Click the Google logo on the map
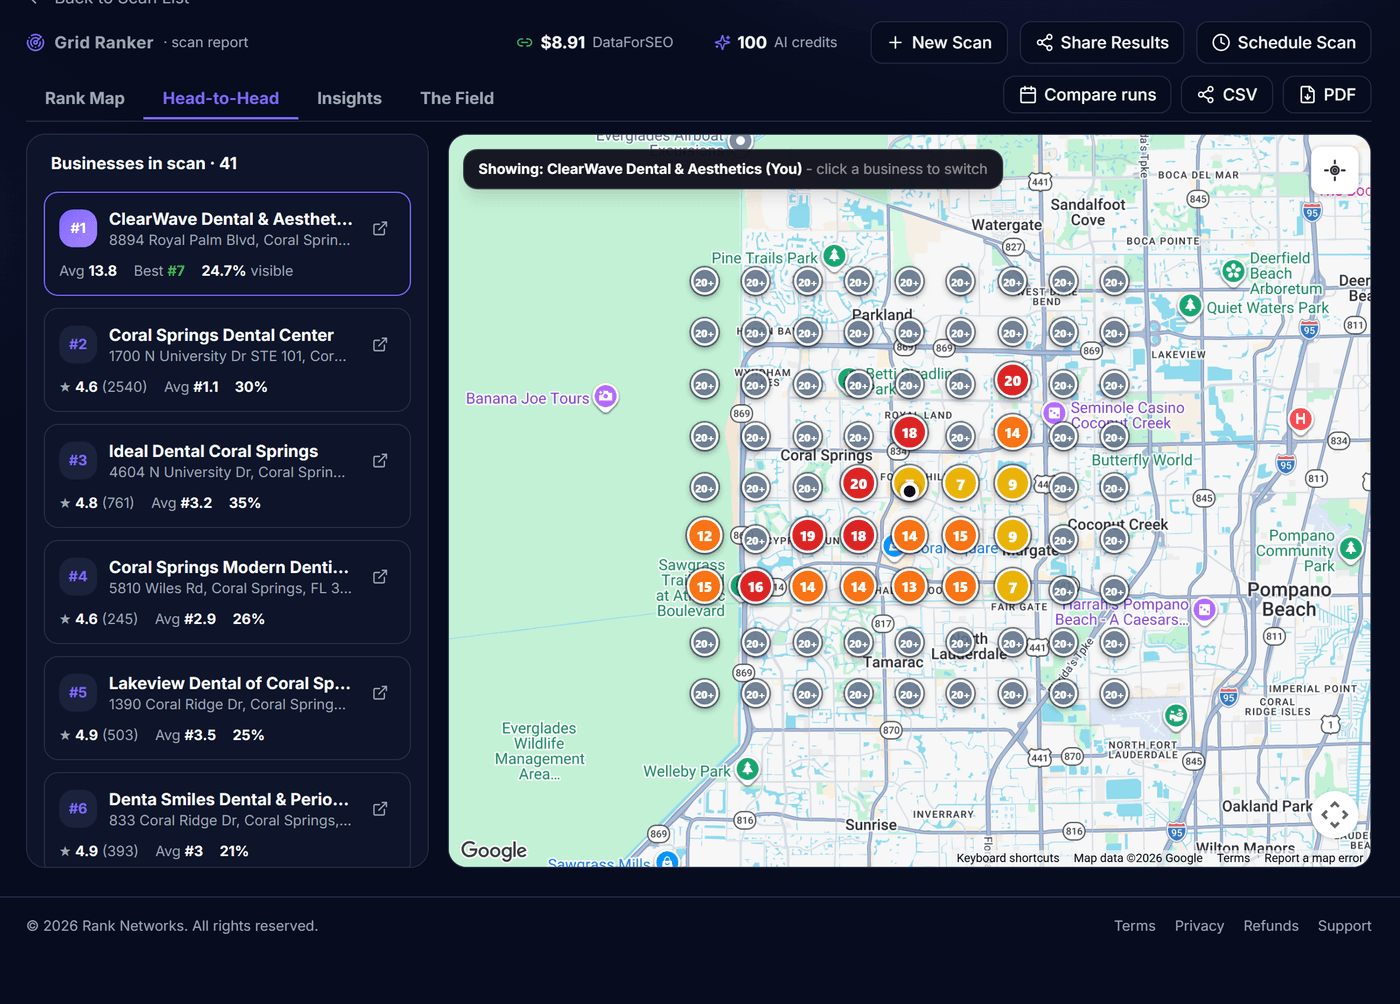This screenshot has height=1004, width=1400. tap(494, 850)
